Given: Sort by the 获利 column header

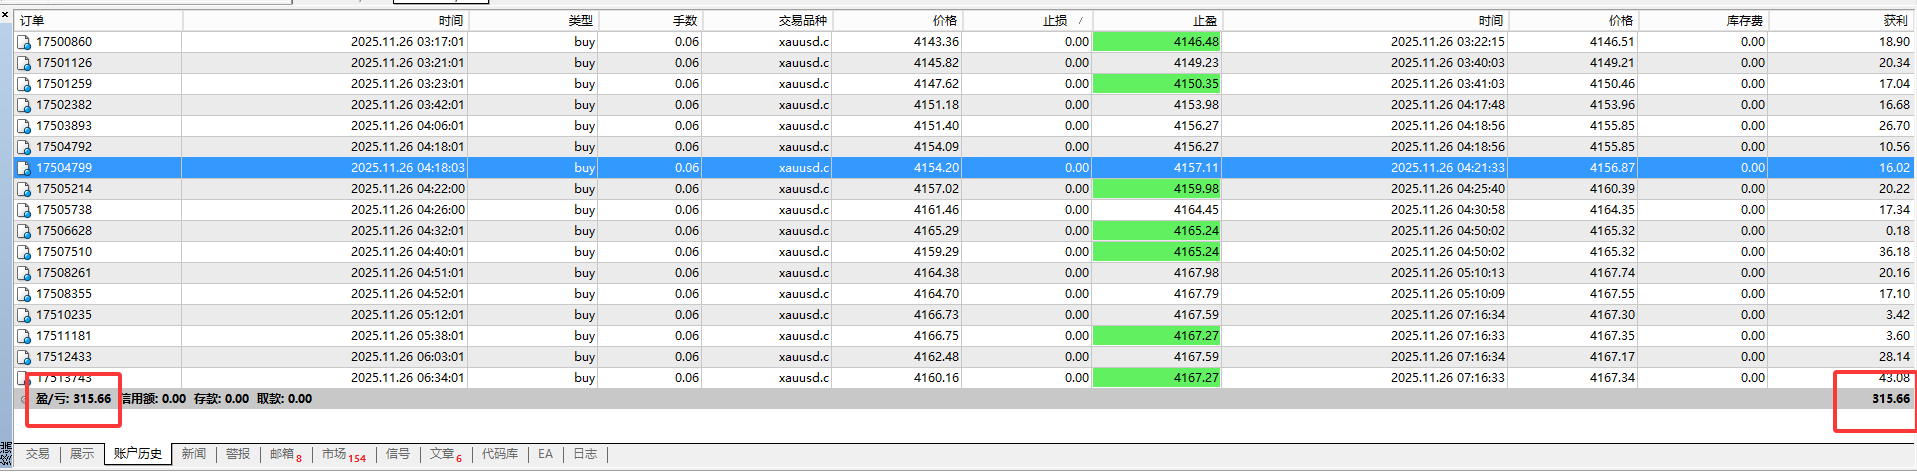Looking at the screenshot, I should click(1840, 20).
